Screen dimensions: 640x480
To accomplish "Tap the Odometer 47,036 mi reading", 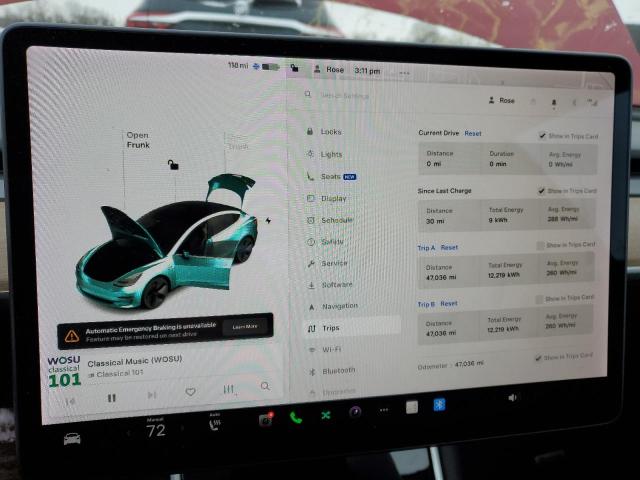I will pyautogui.click(x=451, y=365).
